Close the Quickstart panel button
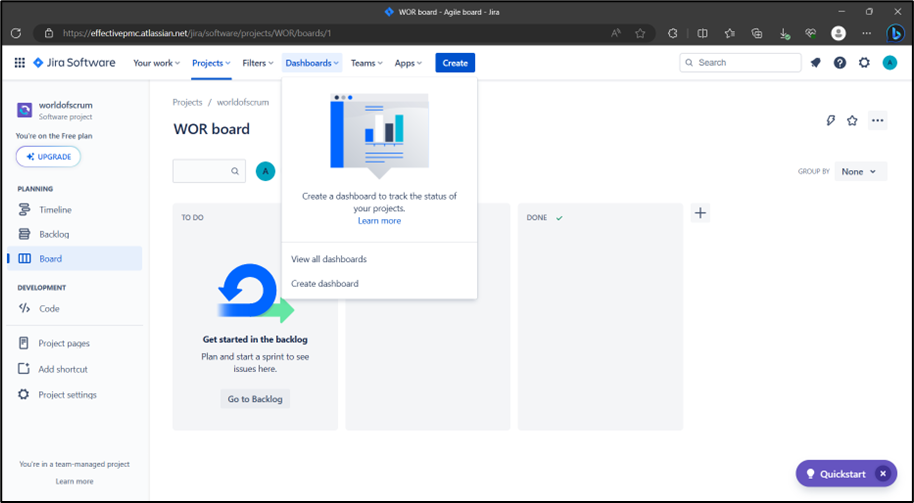This screenshot has height=503, width=914. pyautogui.click(x=883, y=474)
